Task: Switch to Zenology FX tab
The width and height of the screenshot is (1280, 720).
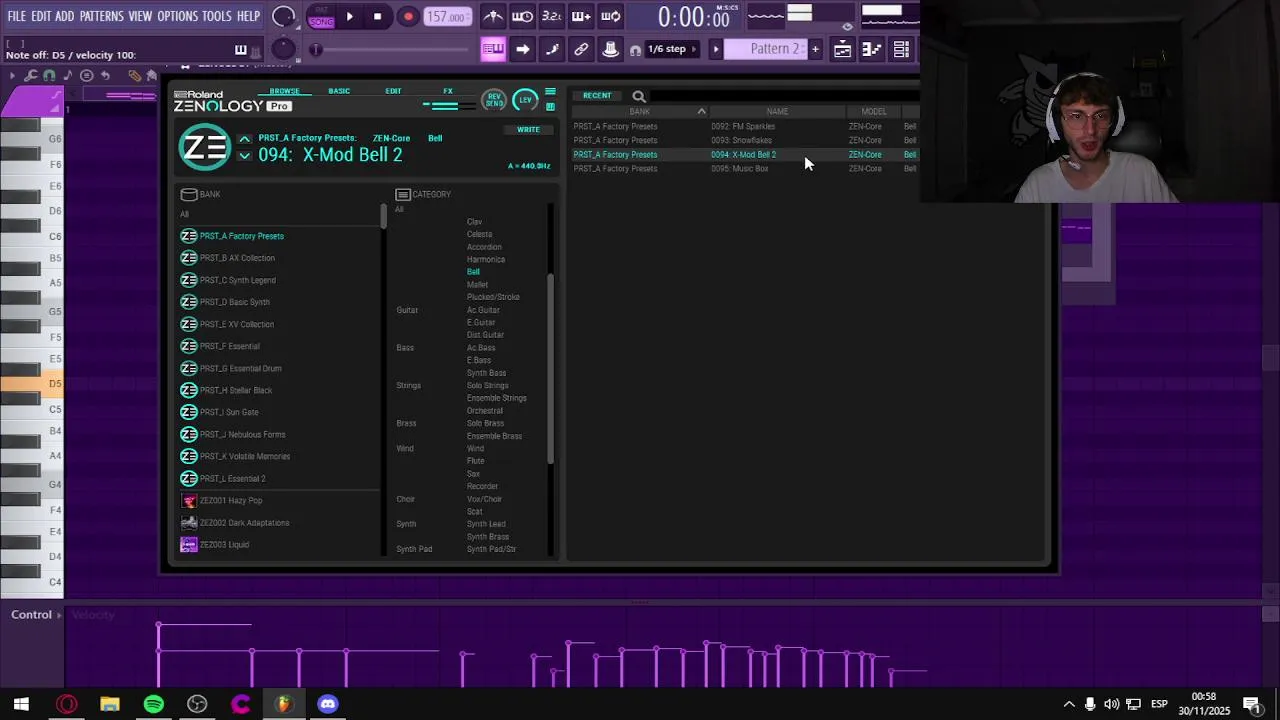Action: click(448, 91)
